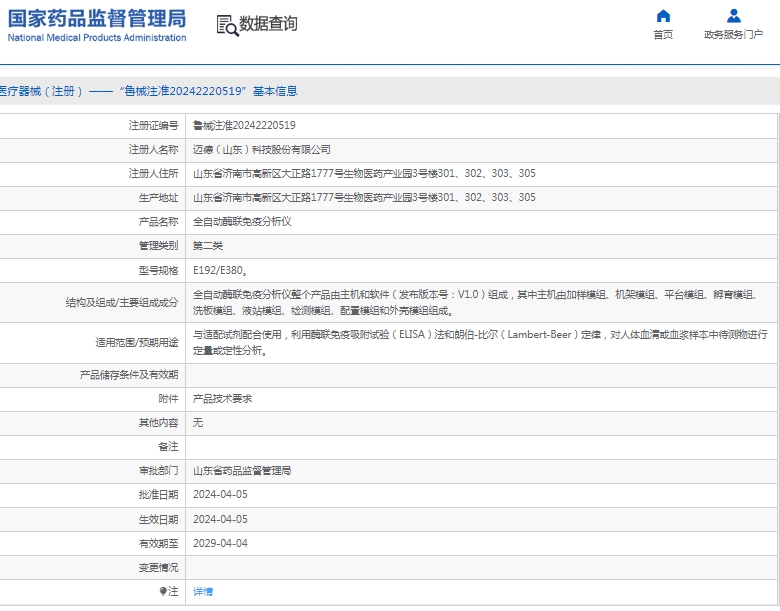
Task: Select registrant name 迈德(山东)科技股份有限公司
Action: coord(262,149)
